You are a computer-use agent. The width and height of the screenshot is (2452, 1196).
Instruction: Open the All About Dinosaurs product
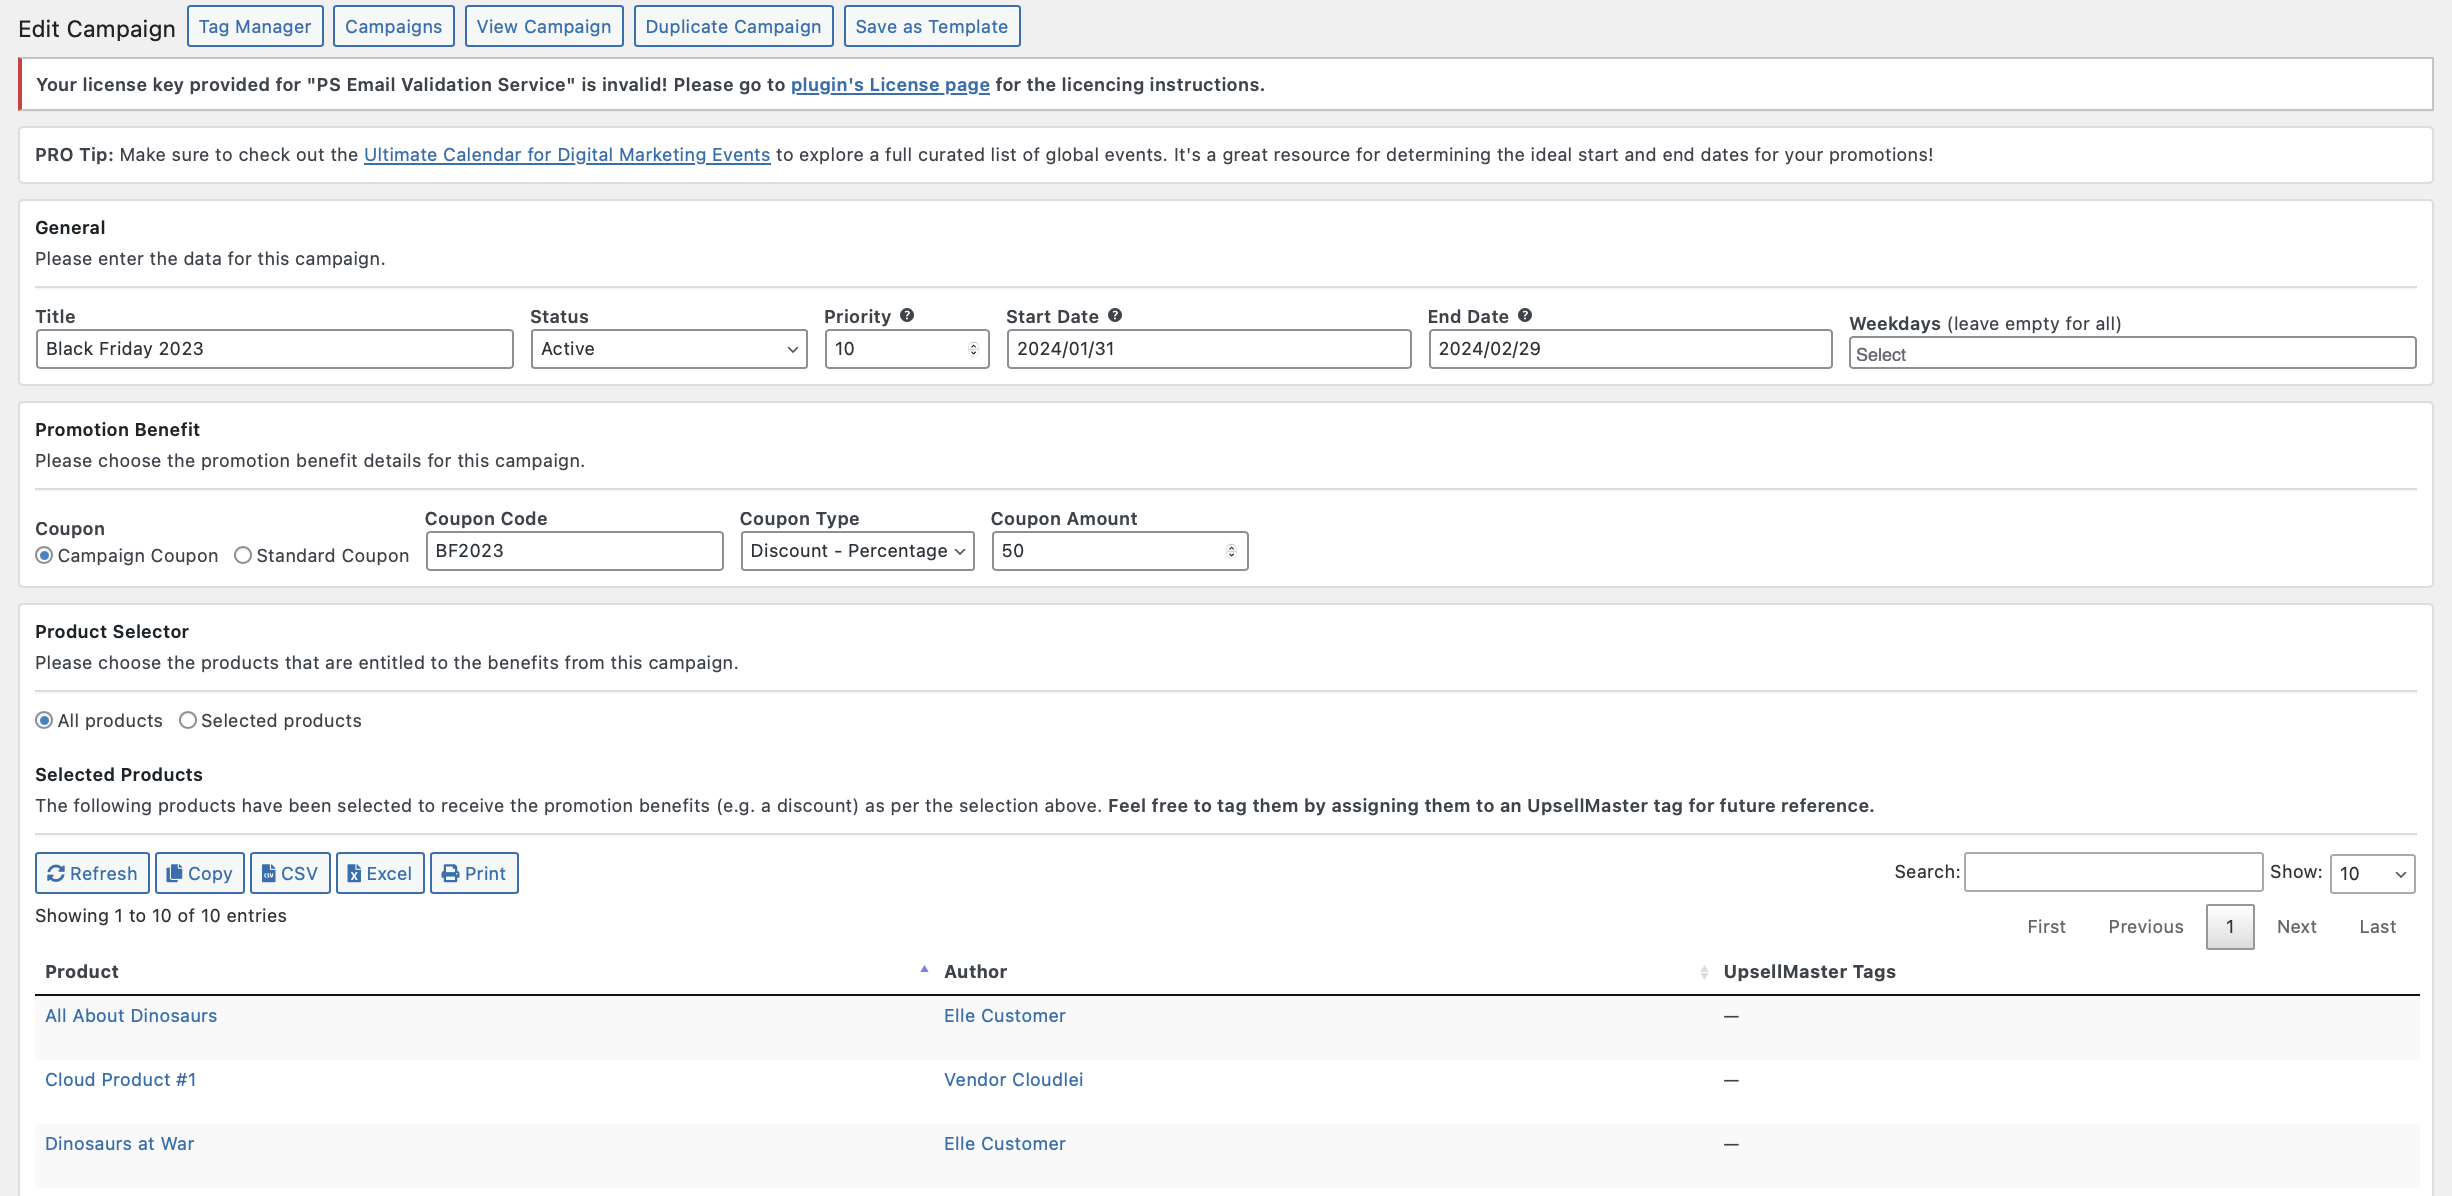(x=131, y=1016)
